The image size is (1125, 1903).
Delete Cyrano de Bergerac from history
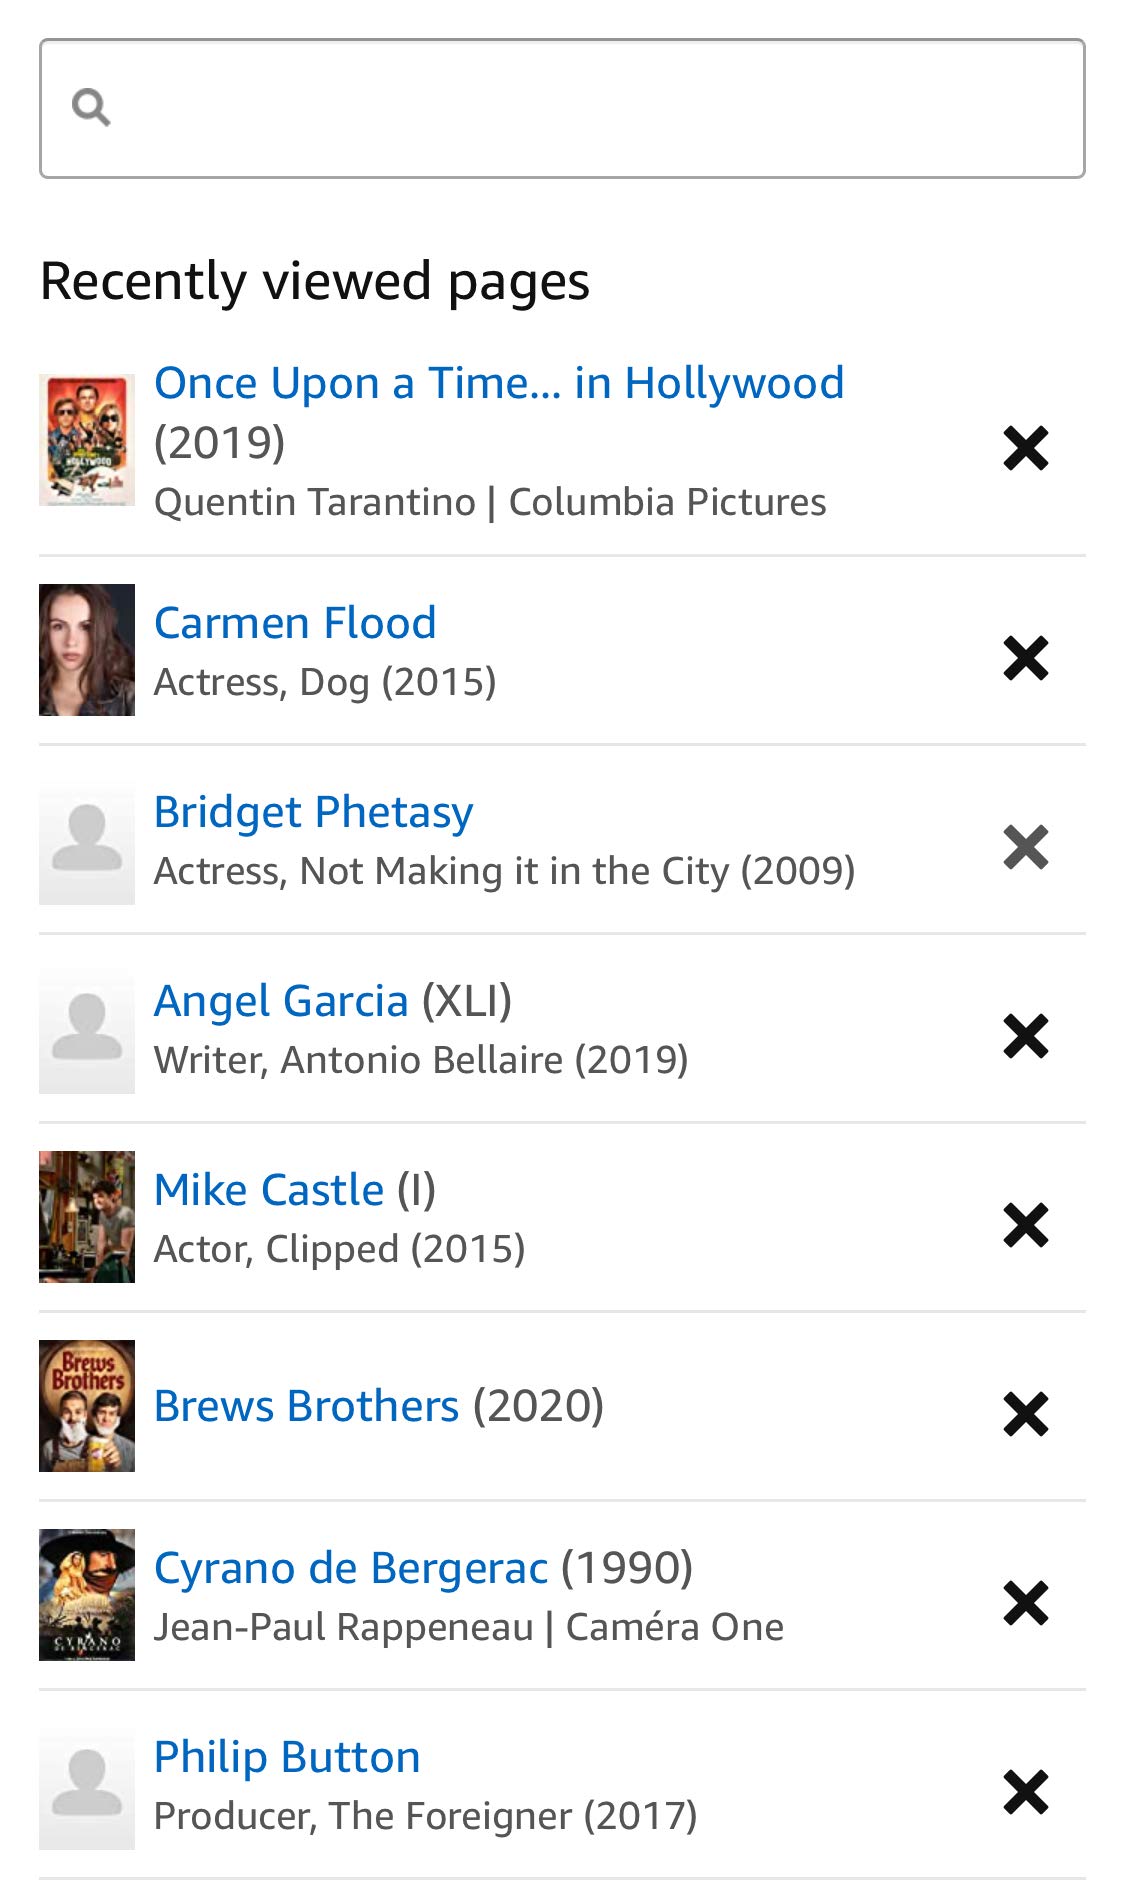tap(1025, 1603)
